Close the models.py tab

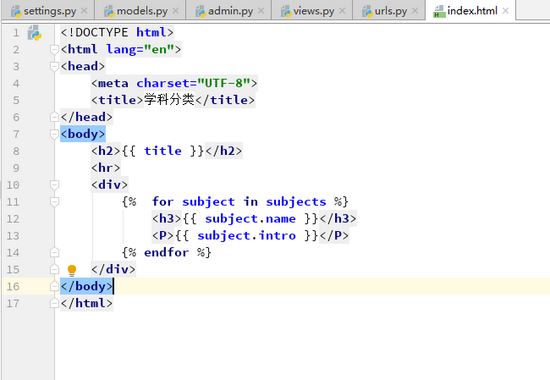tap(176, 11)
